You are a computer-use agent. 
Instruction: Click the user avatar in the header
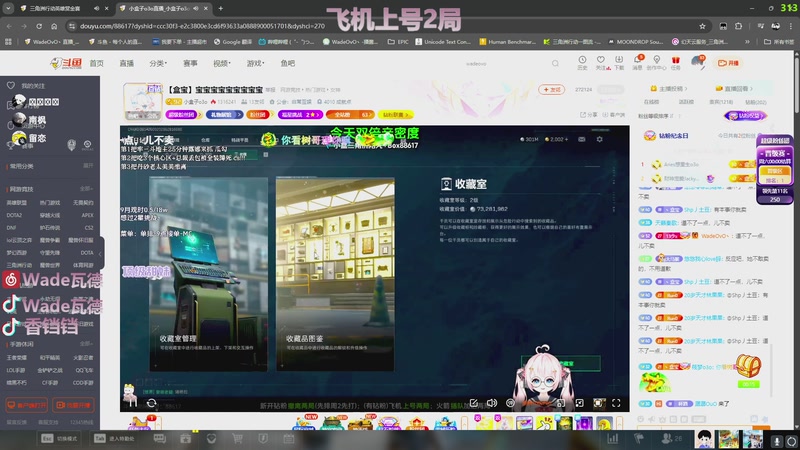coord(697,62)
